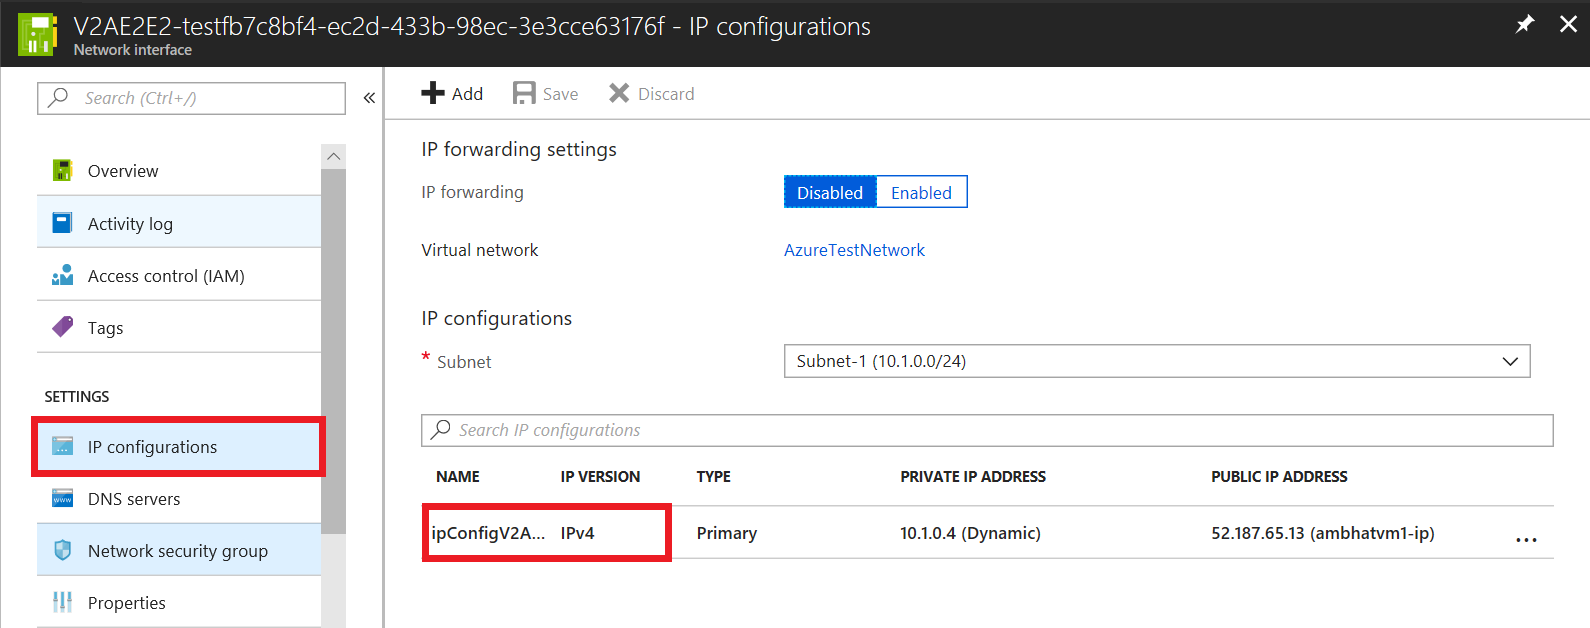The width and height of the screenshot is (1590, 628).
Task: Click the sidebar scrollbar up arrow
Action: (334, 156)
